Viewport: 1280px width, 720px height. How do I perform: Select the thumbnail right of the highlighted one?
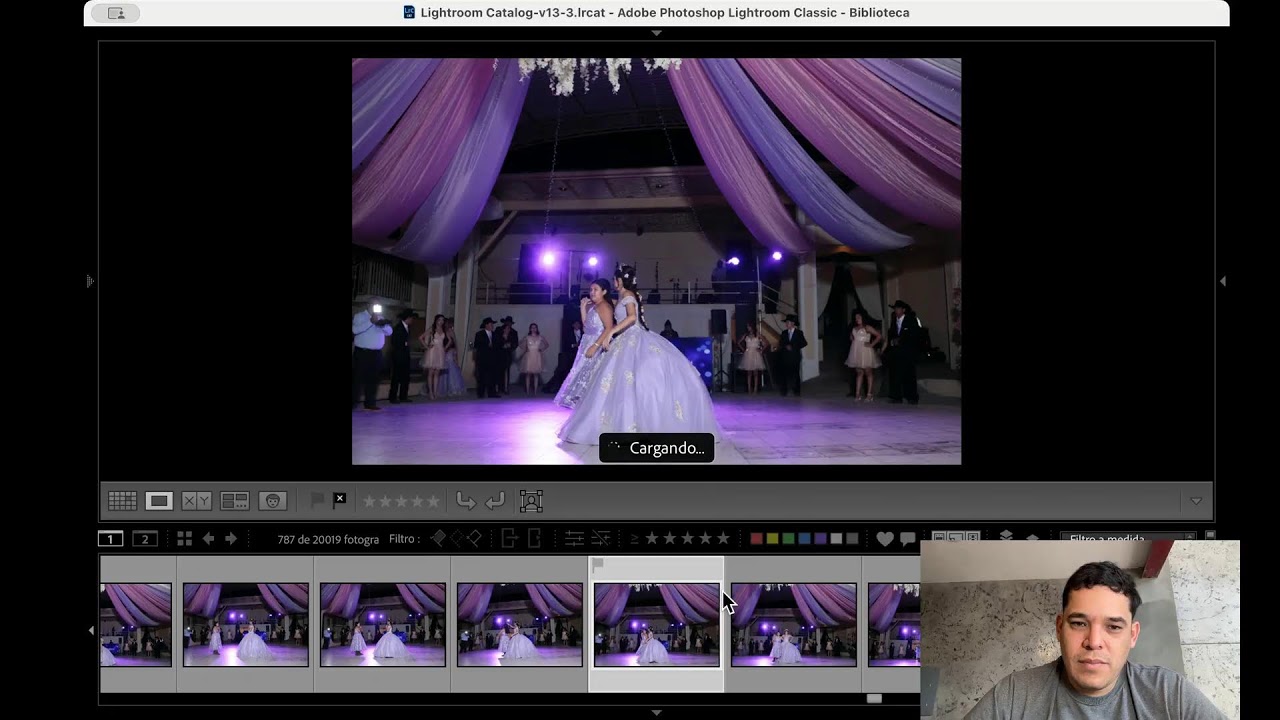tap(793, 625)
